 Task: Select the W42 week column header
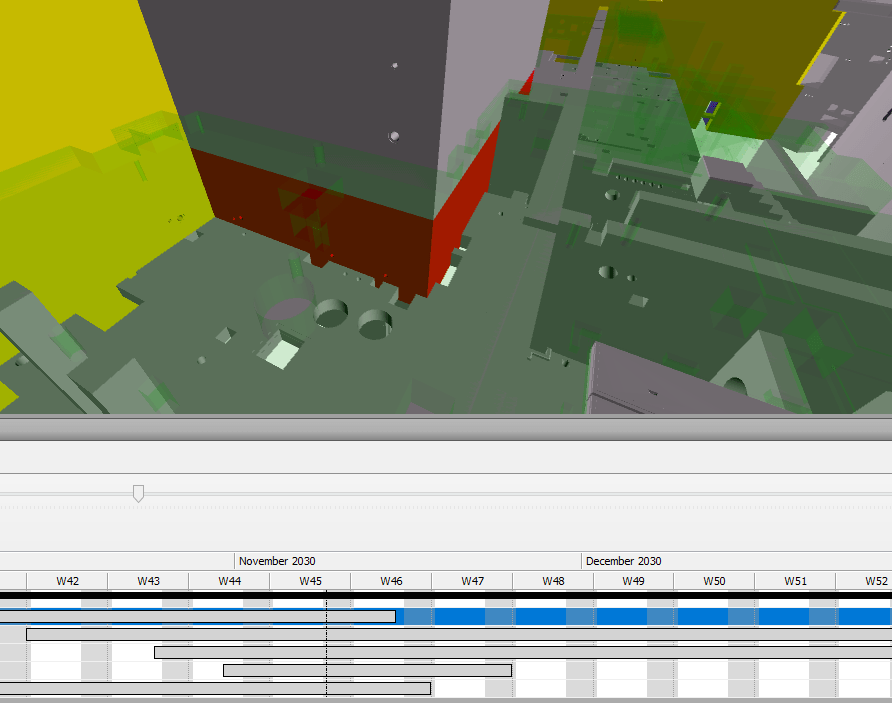coord(67,581)
